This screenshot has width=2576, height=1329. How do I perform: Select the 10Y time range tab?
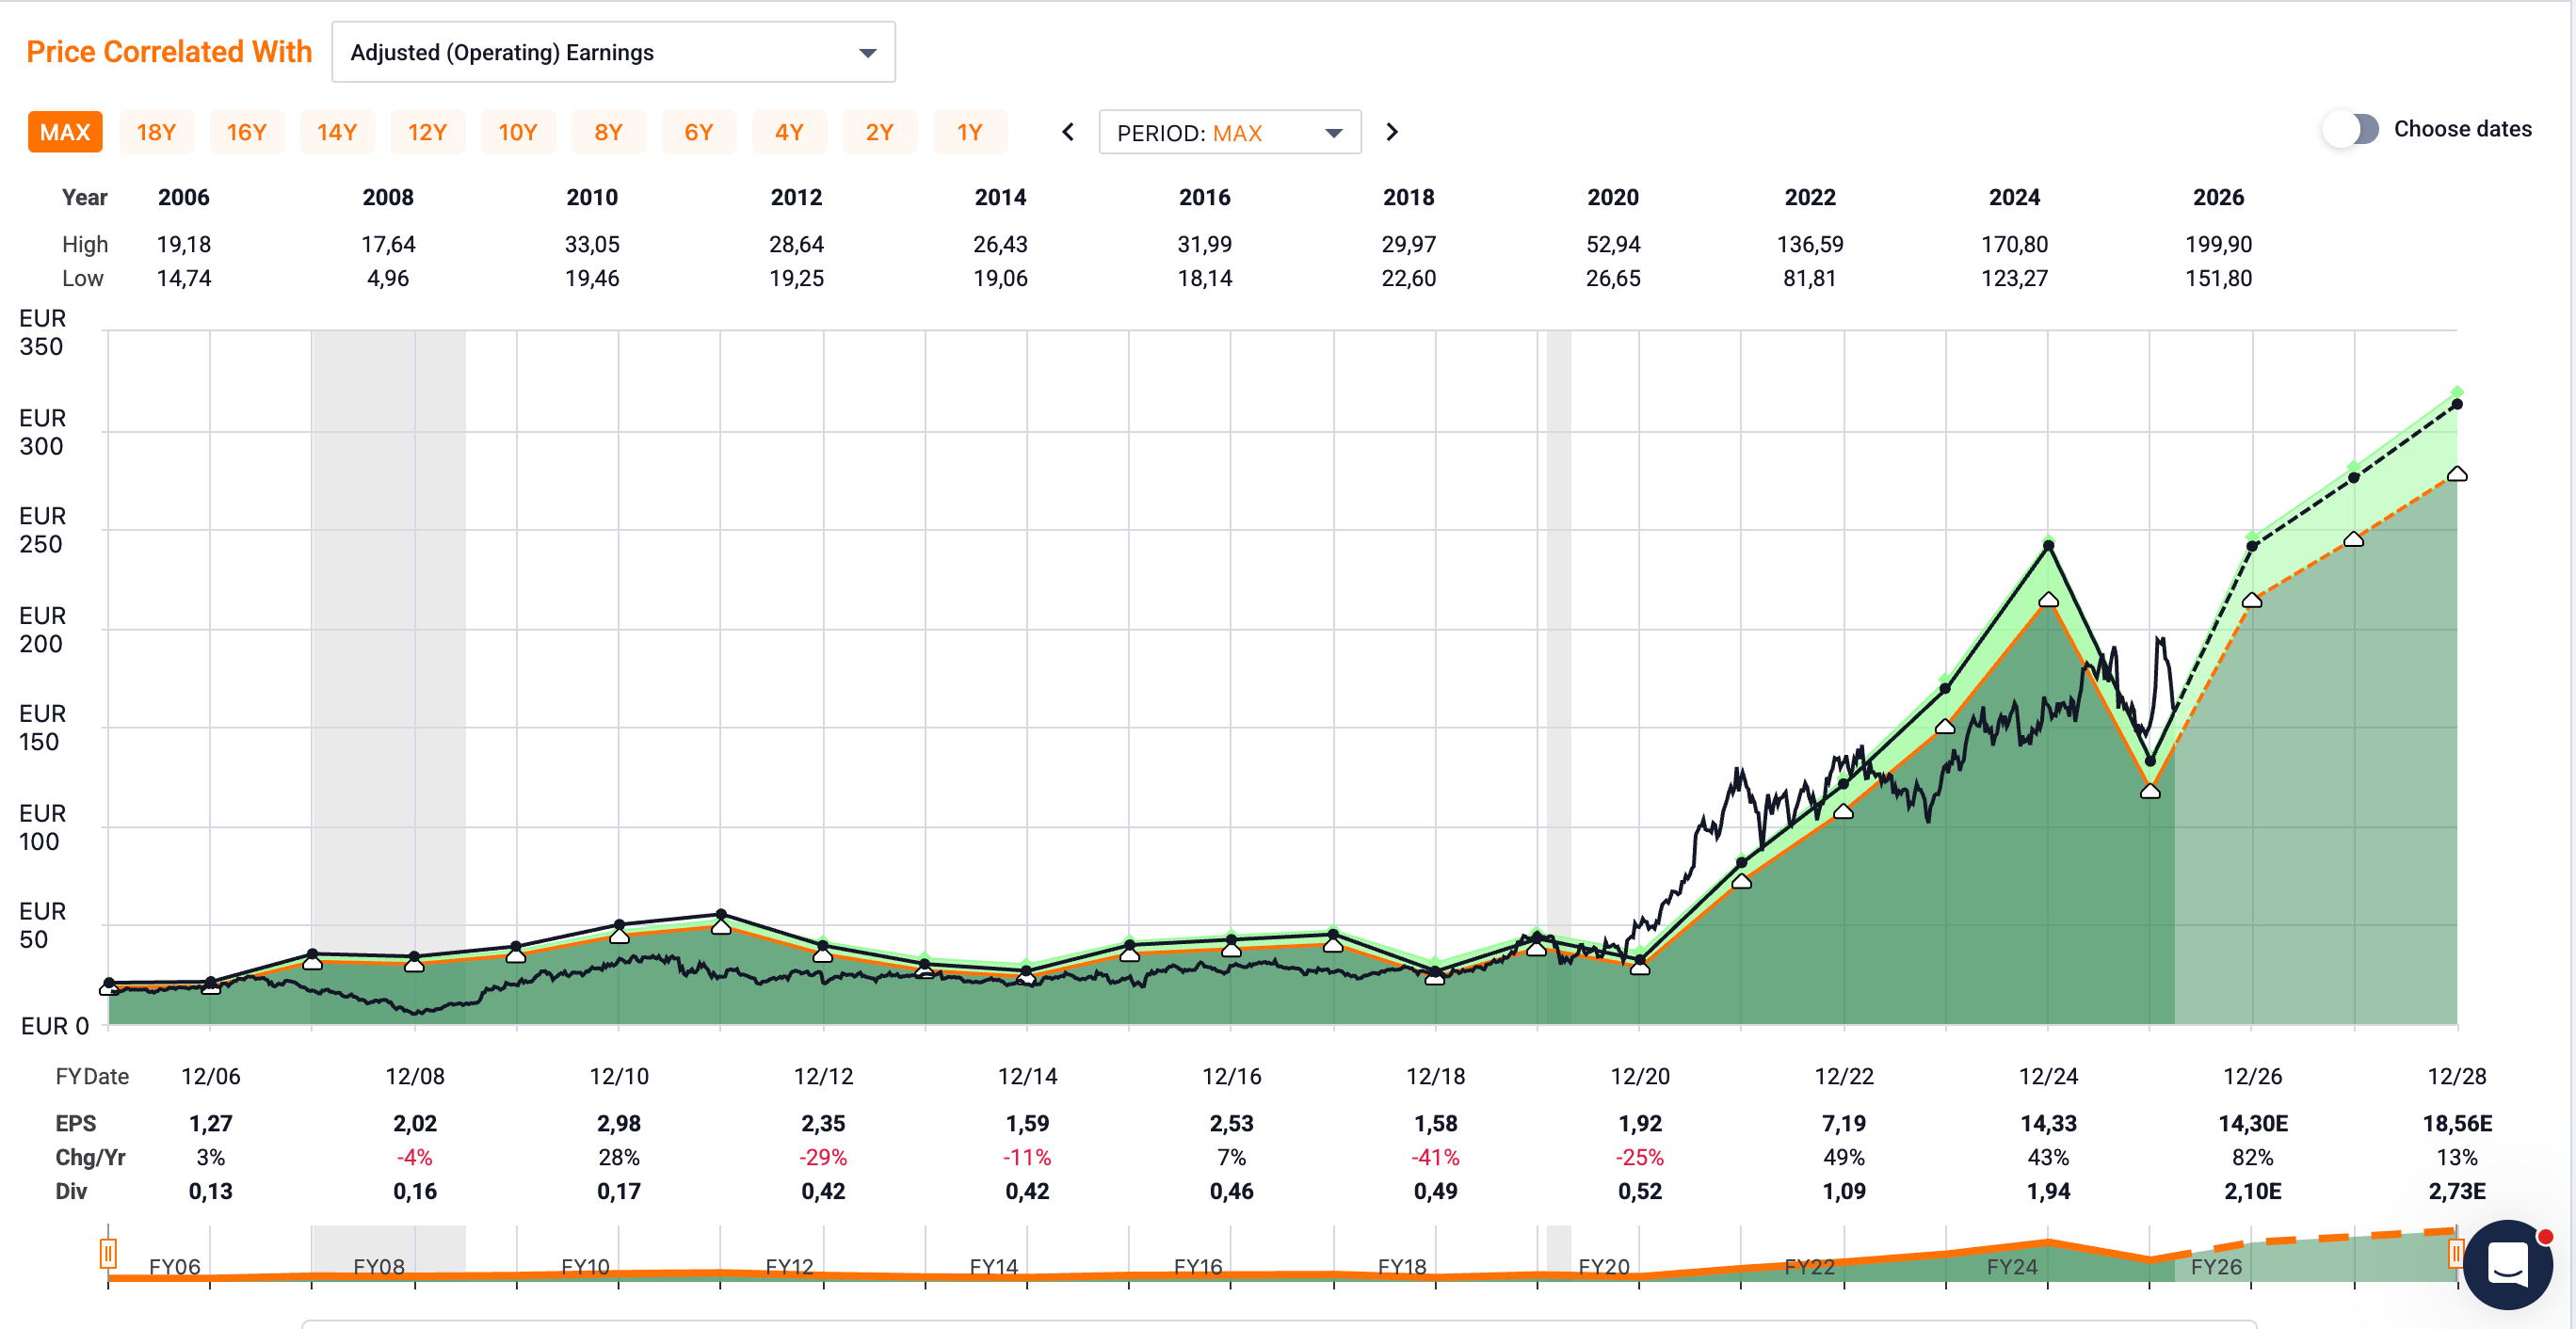pos(517,132)
